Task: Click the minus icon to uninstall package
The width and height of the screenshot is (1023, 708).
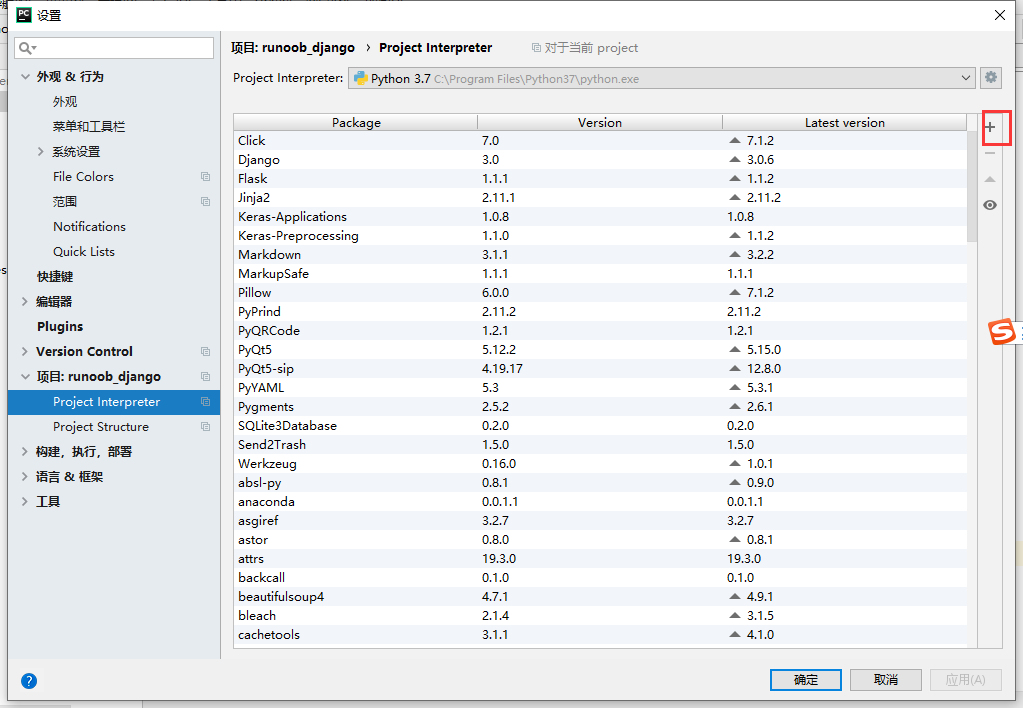Action: point(990,153)
